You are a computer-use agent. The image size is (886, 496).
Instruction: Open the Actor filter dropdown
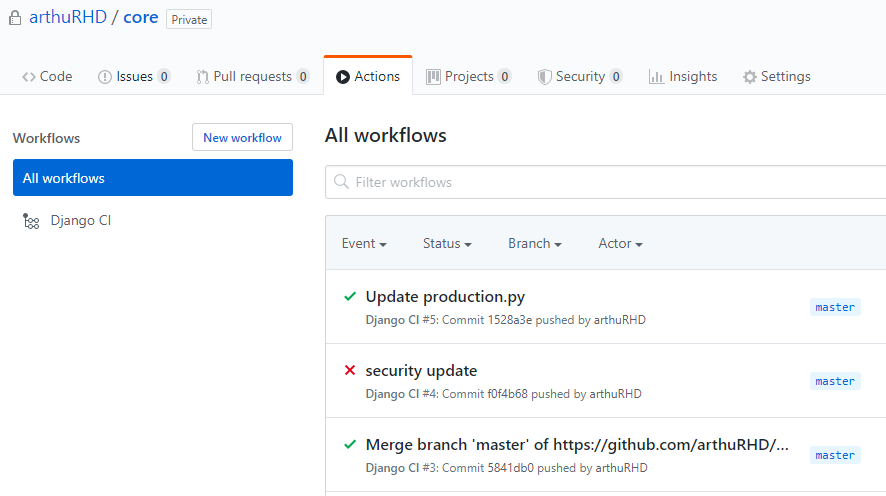620,244
